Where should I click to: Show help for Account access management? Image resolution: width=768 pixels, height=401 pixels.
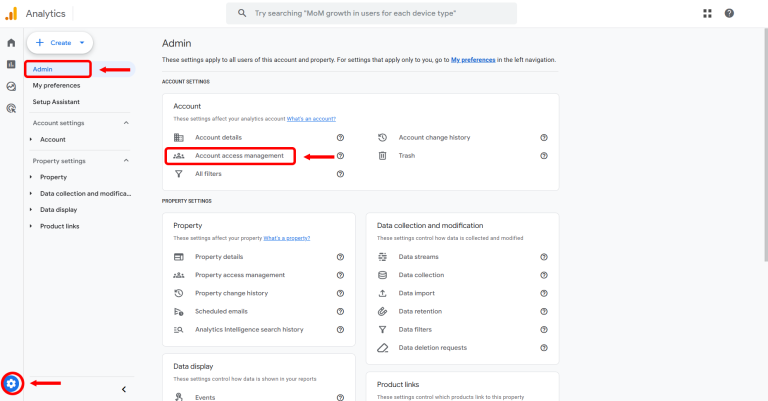tap(340, 156)
